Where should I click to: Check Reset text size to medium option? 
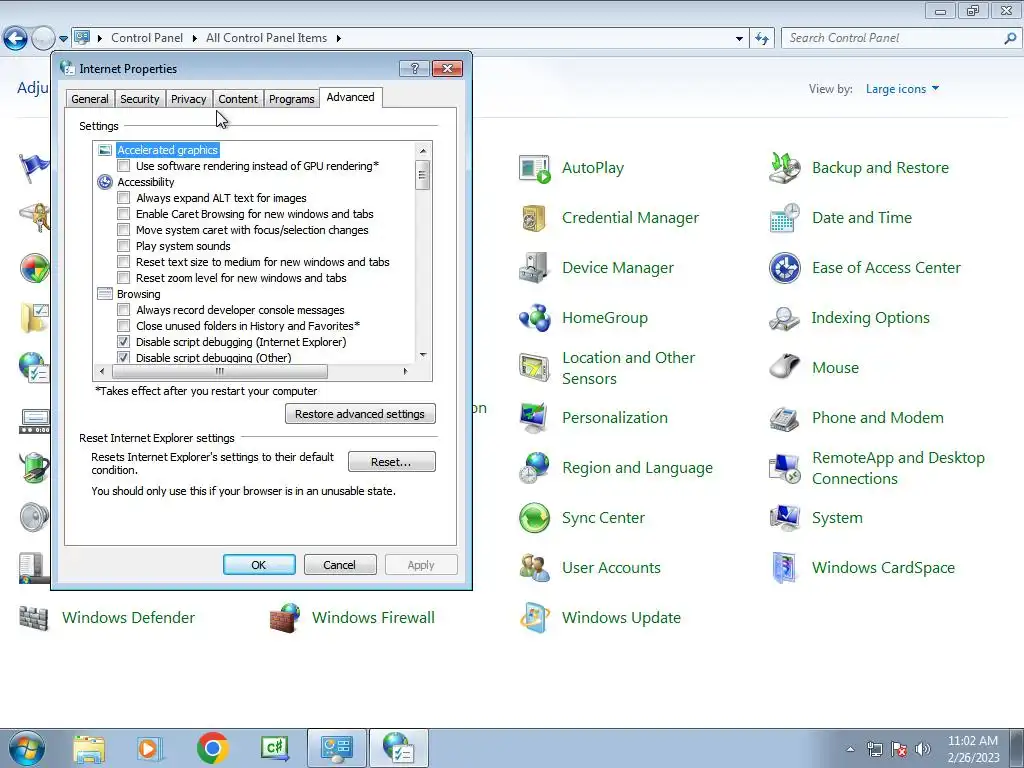(123, 262)
